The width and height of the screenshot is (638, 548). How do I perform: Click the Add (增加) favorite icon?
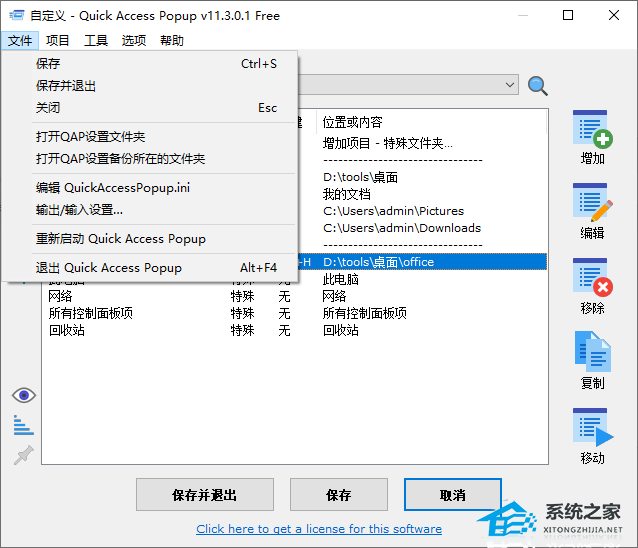click(x=592, y=130)
